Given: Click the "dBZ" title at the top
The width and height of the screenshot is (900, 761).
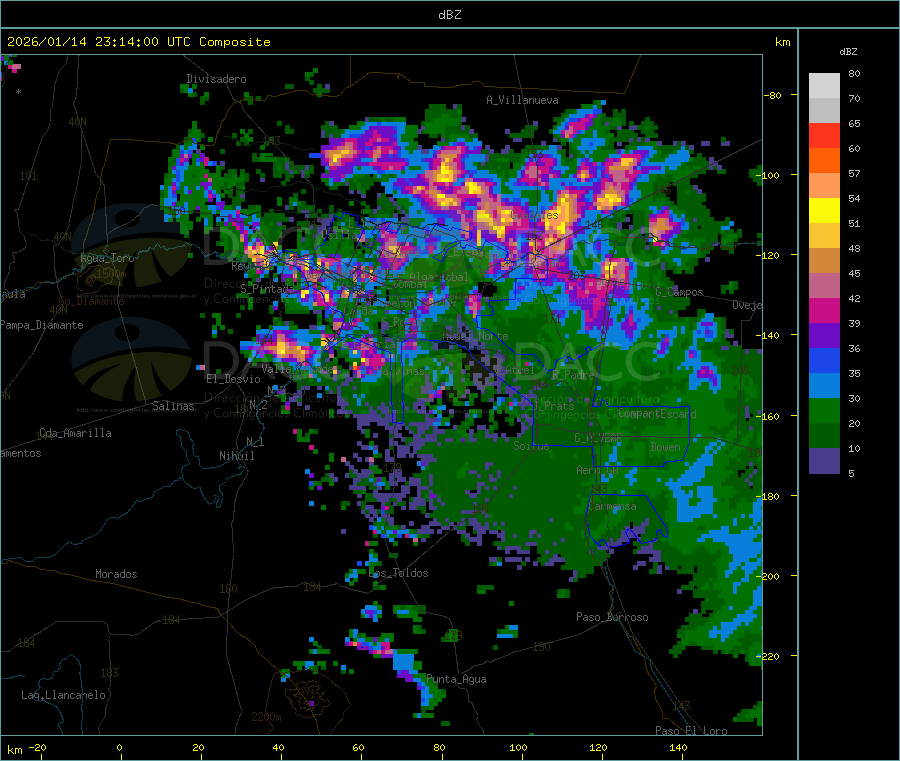Looking at the screenshot, I should point(449,15).
